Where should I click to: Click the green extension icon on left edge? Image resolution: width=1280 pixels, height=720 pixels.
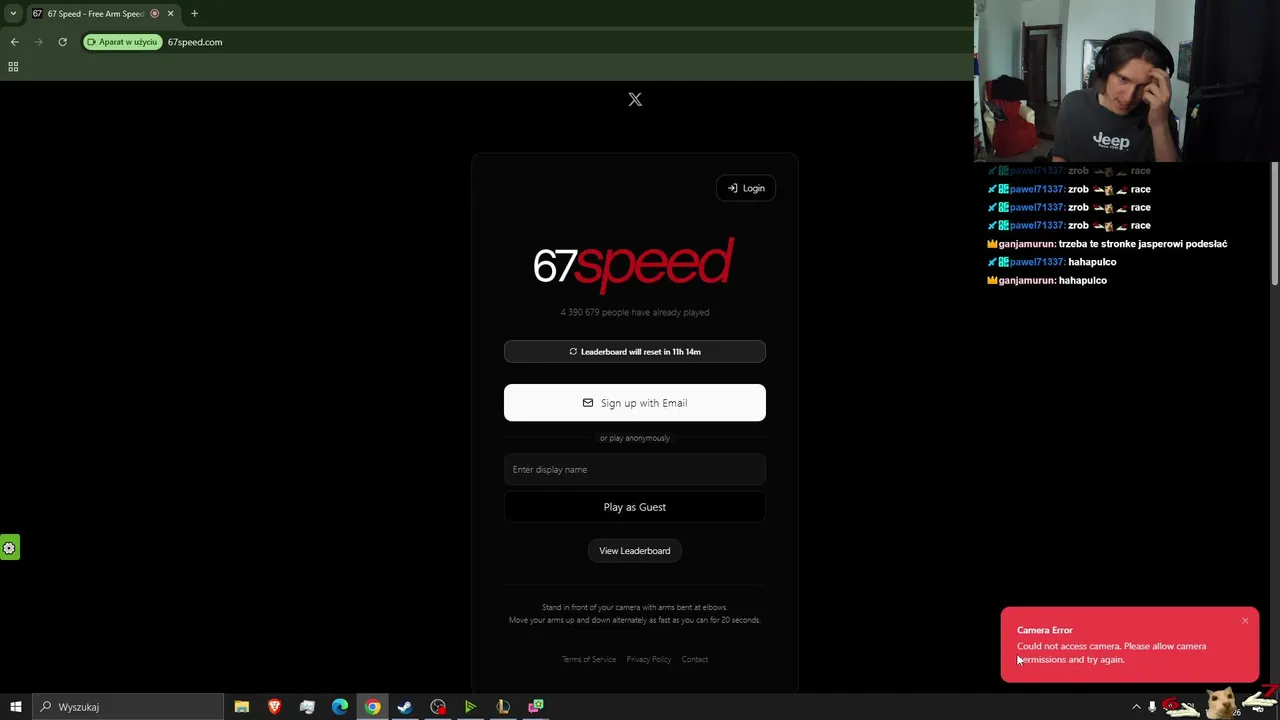point(9,547)
